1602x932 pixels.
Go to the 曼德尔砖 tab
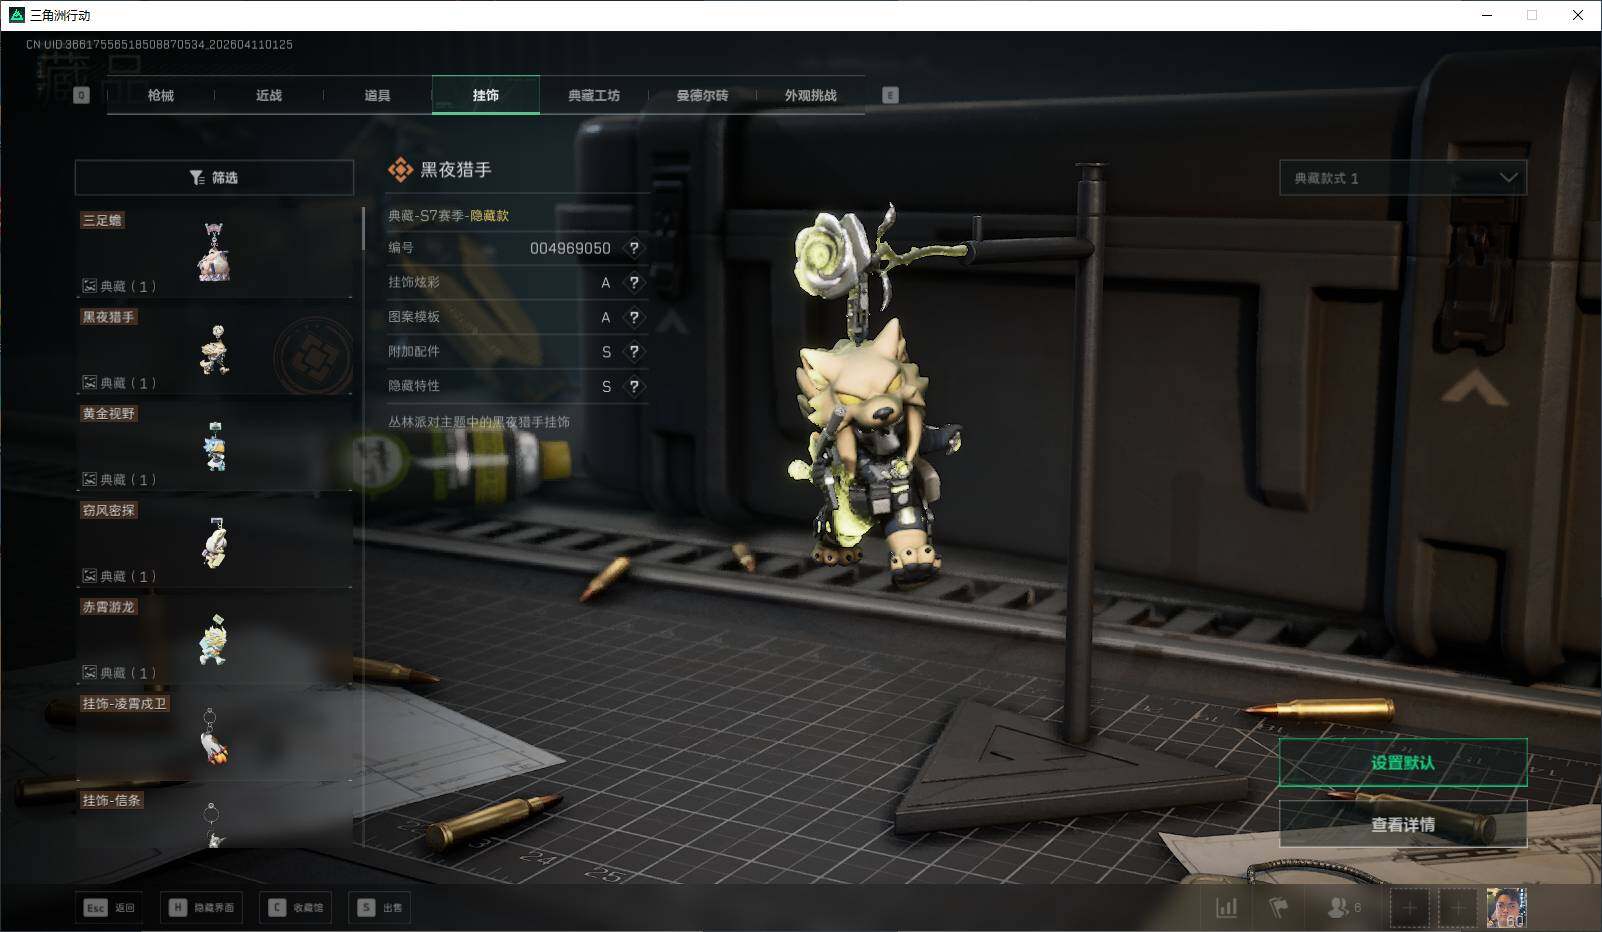pos(702,95)
